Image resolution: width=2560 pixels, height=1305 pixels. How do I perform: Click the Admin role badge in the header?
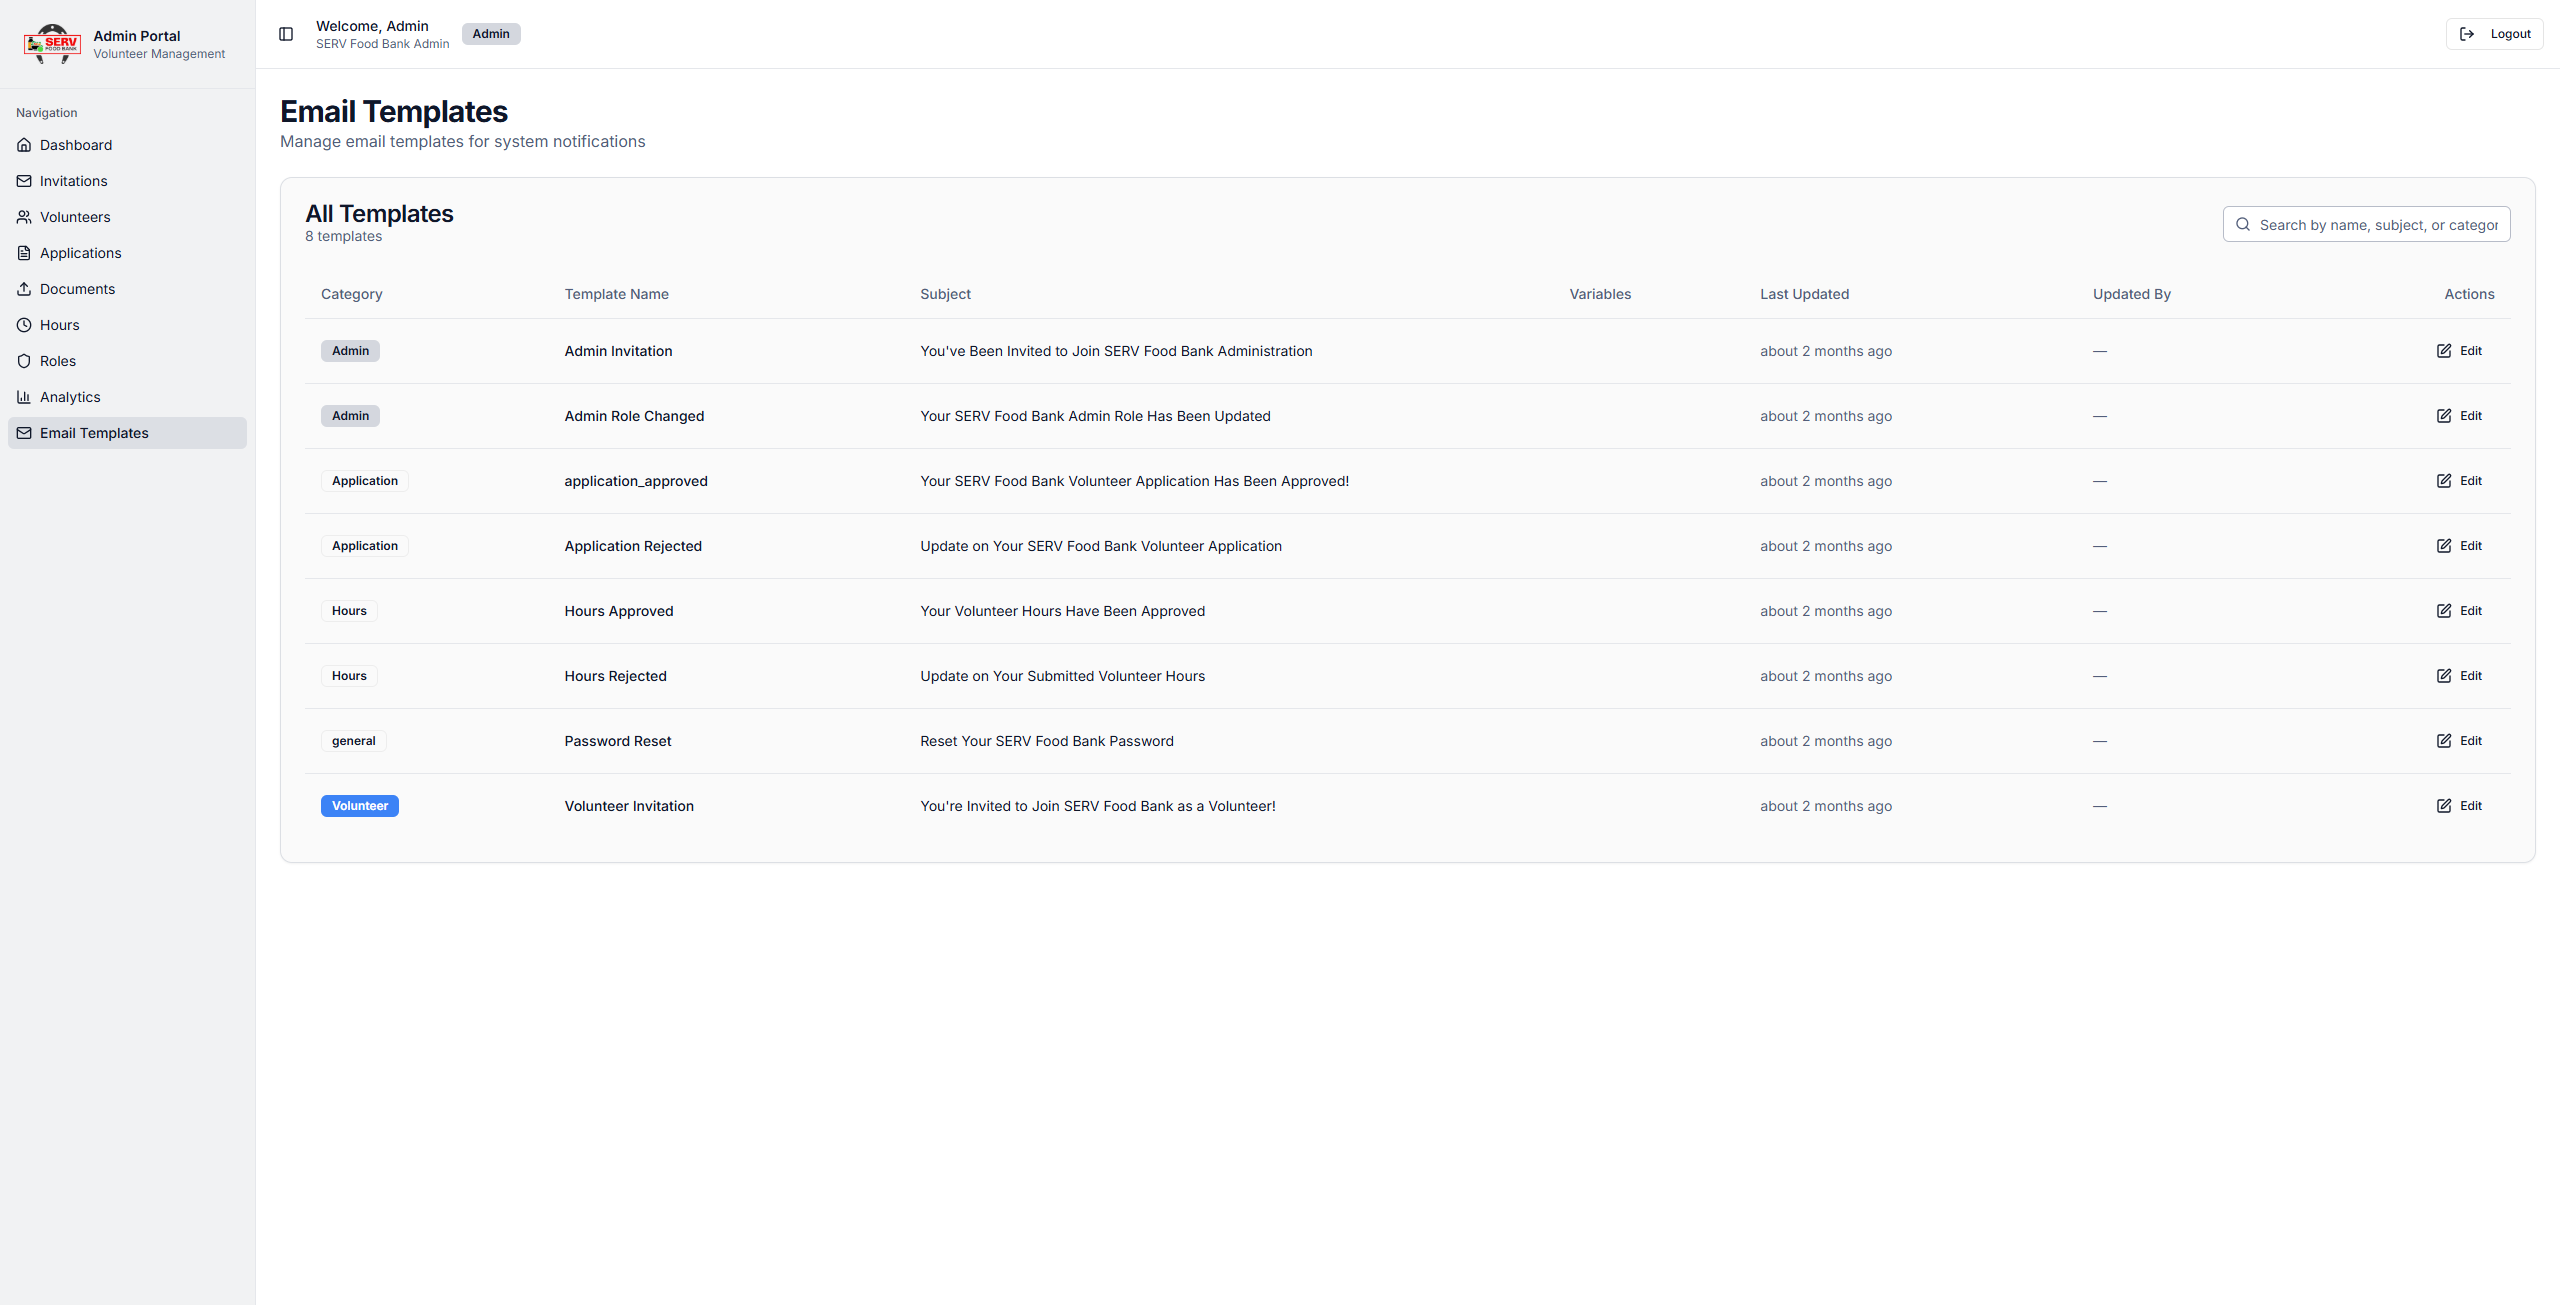(491, 34)
